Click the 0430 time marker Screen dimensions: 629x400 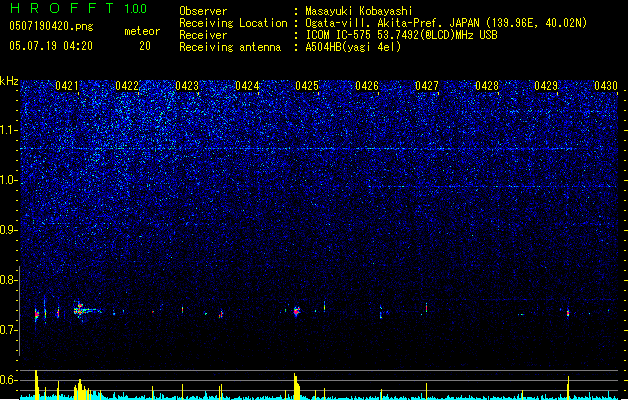coord(606,86)
